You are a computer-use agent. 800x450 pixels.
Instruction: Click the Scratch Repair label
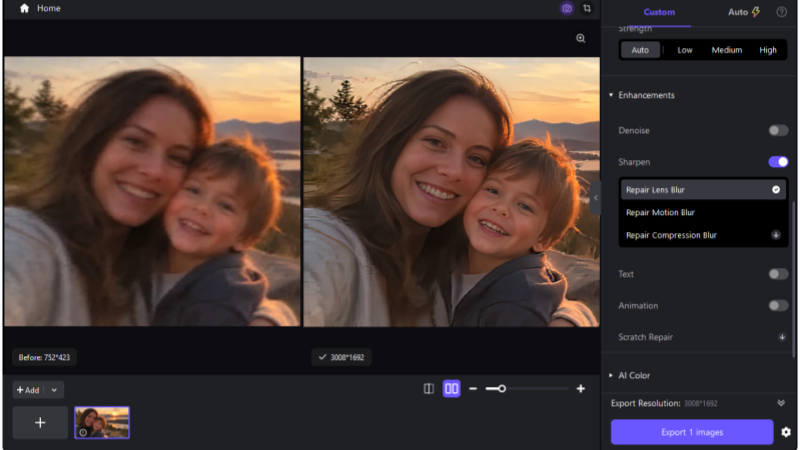pos(645,337)
